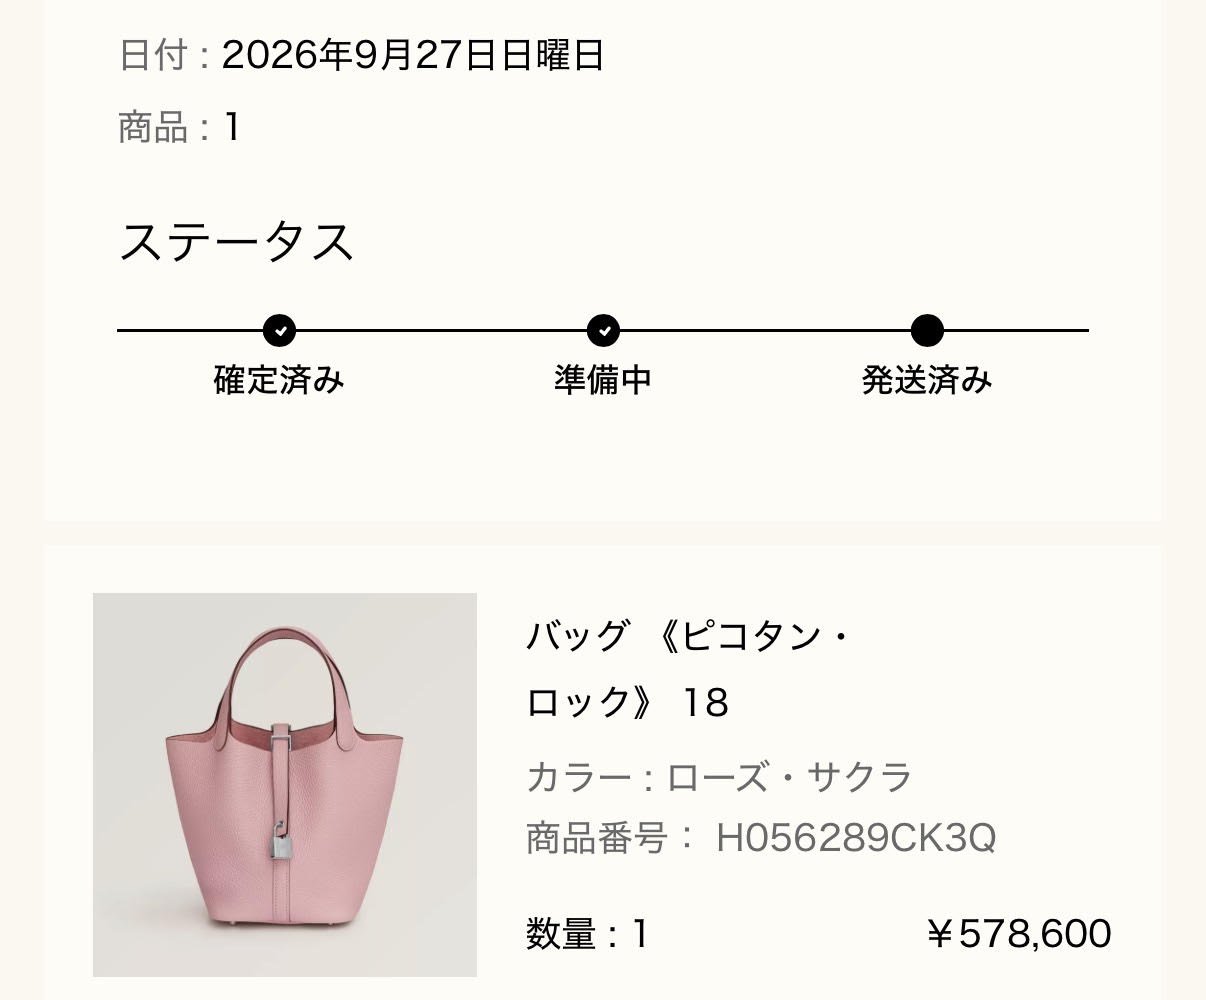
Task: Click progress line between 準備中 and 発送済み
Action: click(x=765, y=330)
